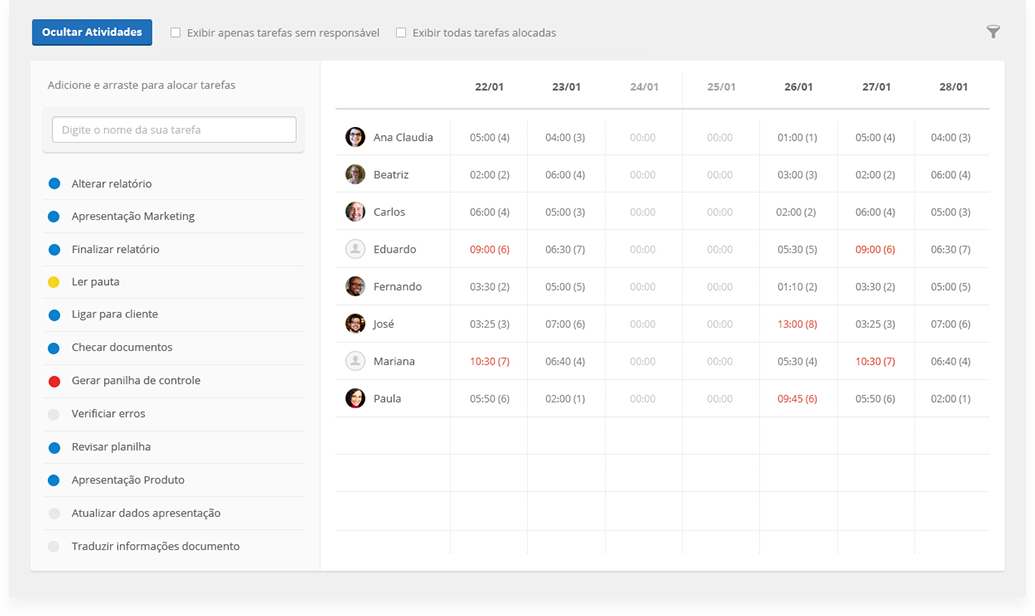
Task: Click Paula's avatar photo
Action: point(355,398)
